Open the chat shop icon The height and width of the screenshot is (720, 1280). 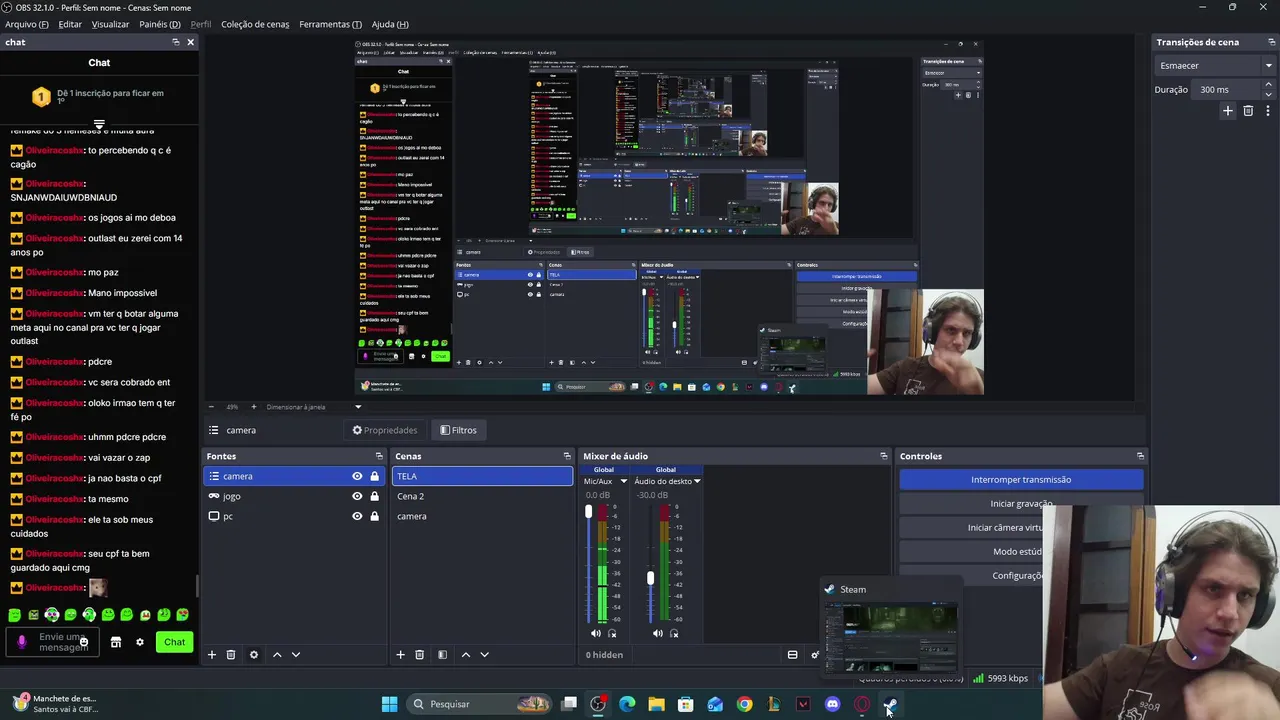[x=116, y=642]
